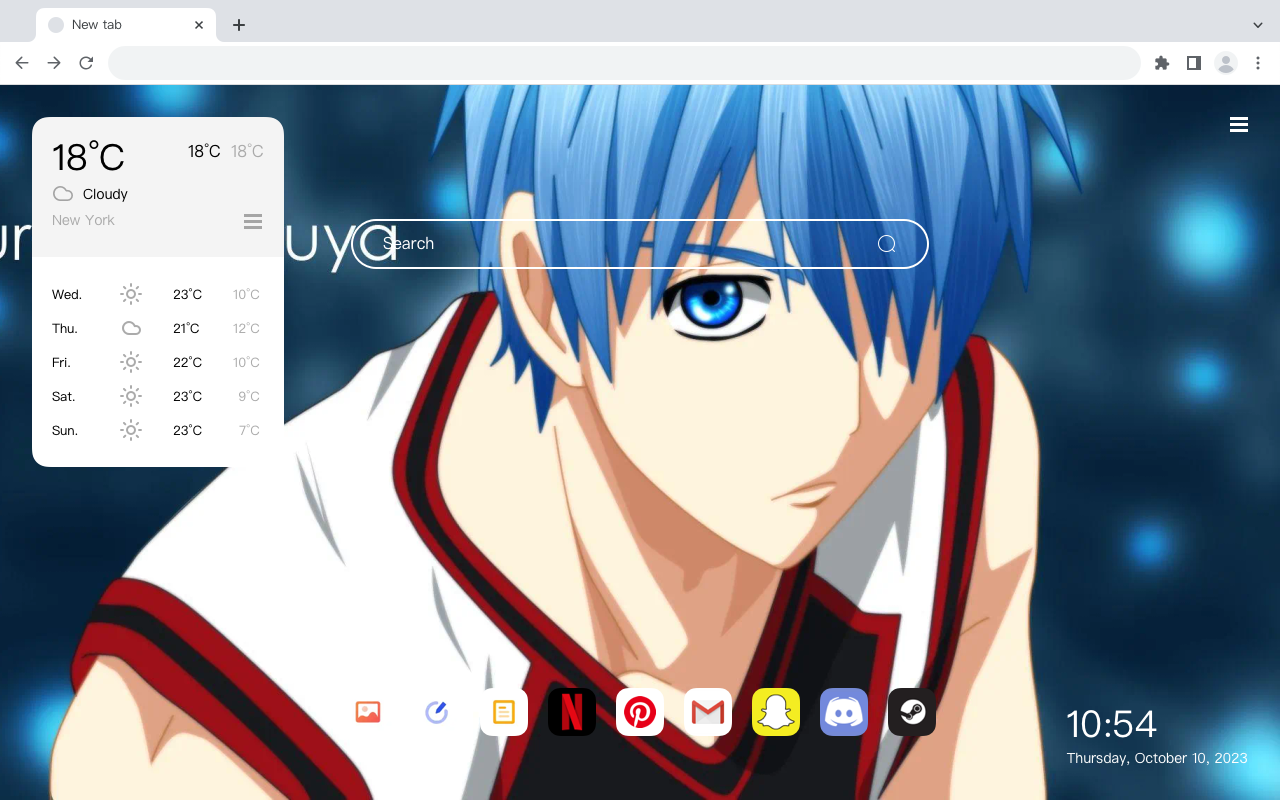Open the weather widget list menu icon
Viewport: 1280px width, 800px height.
(253, 221)
